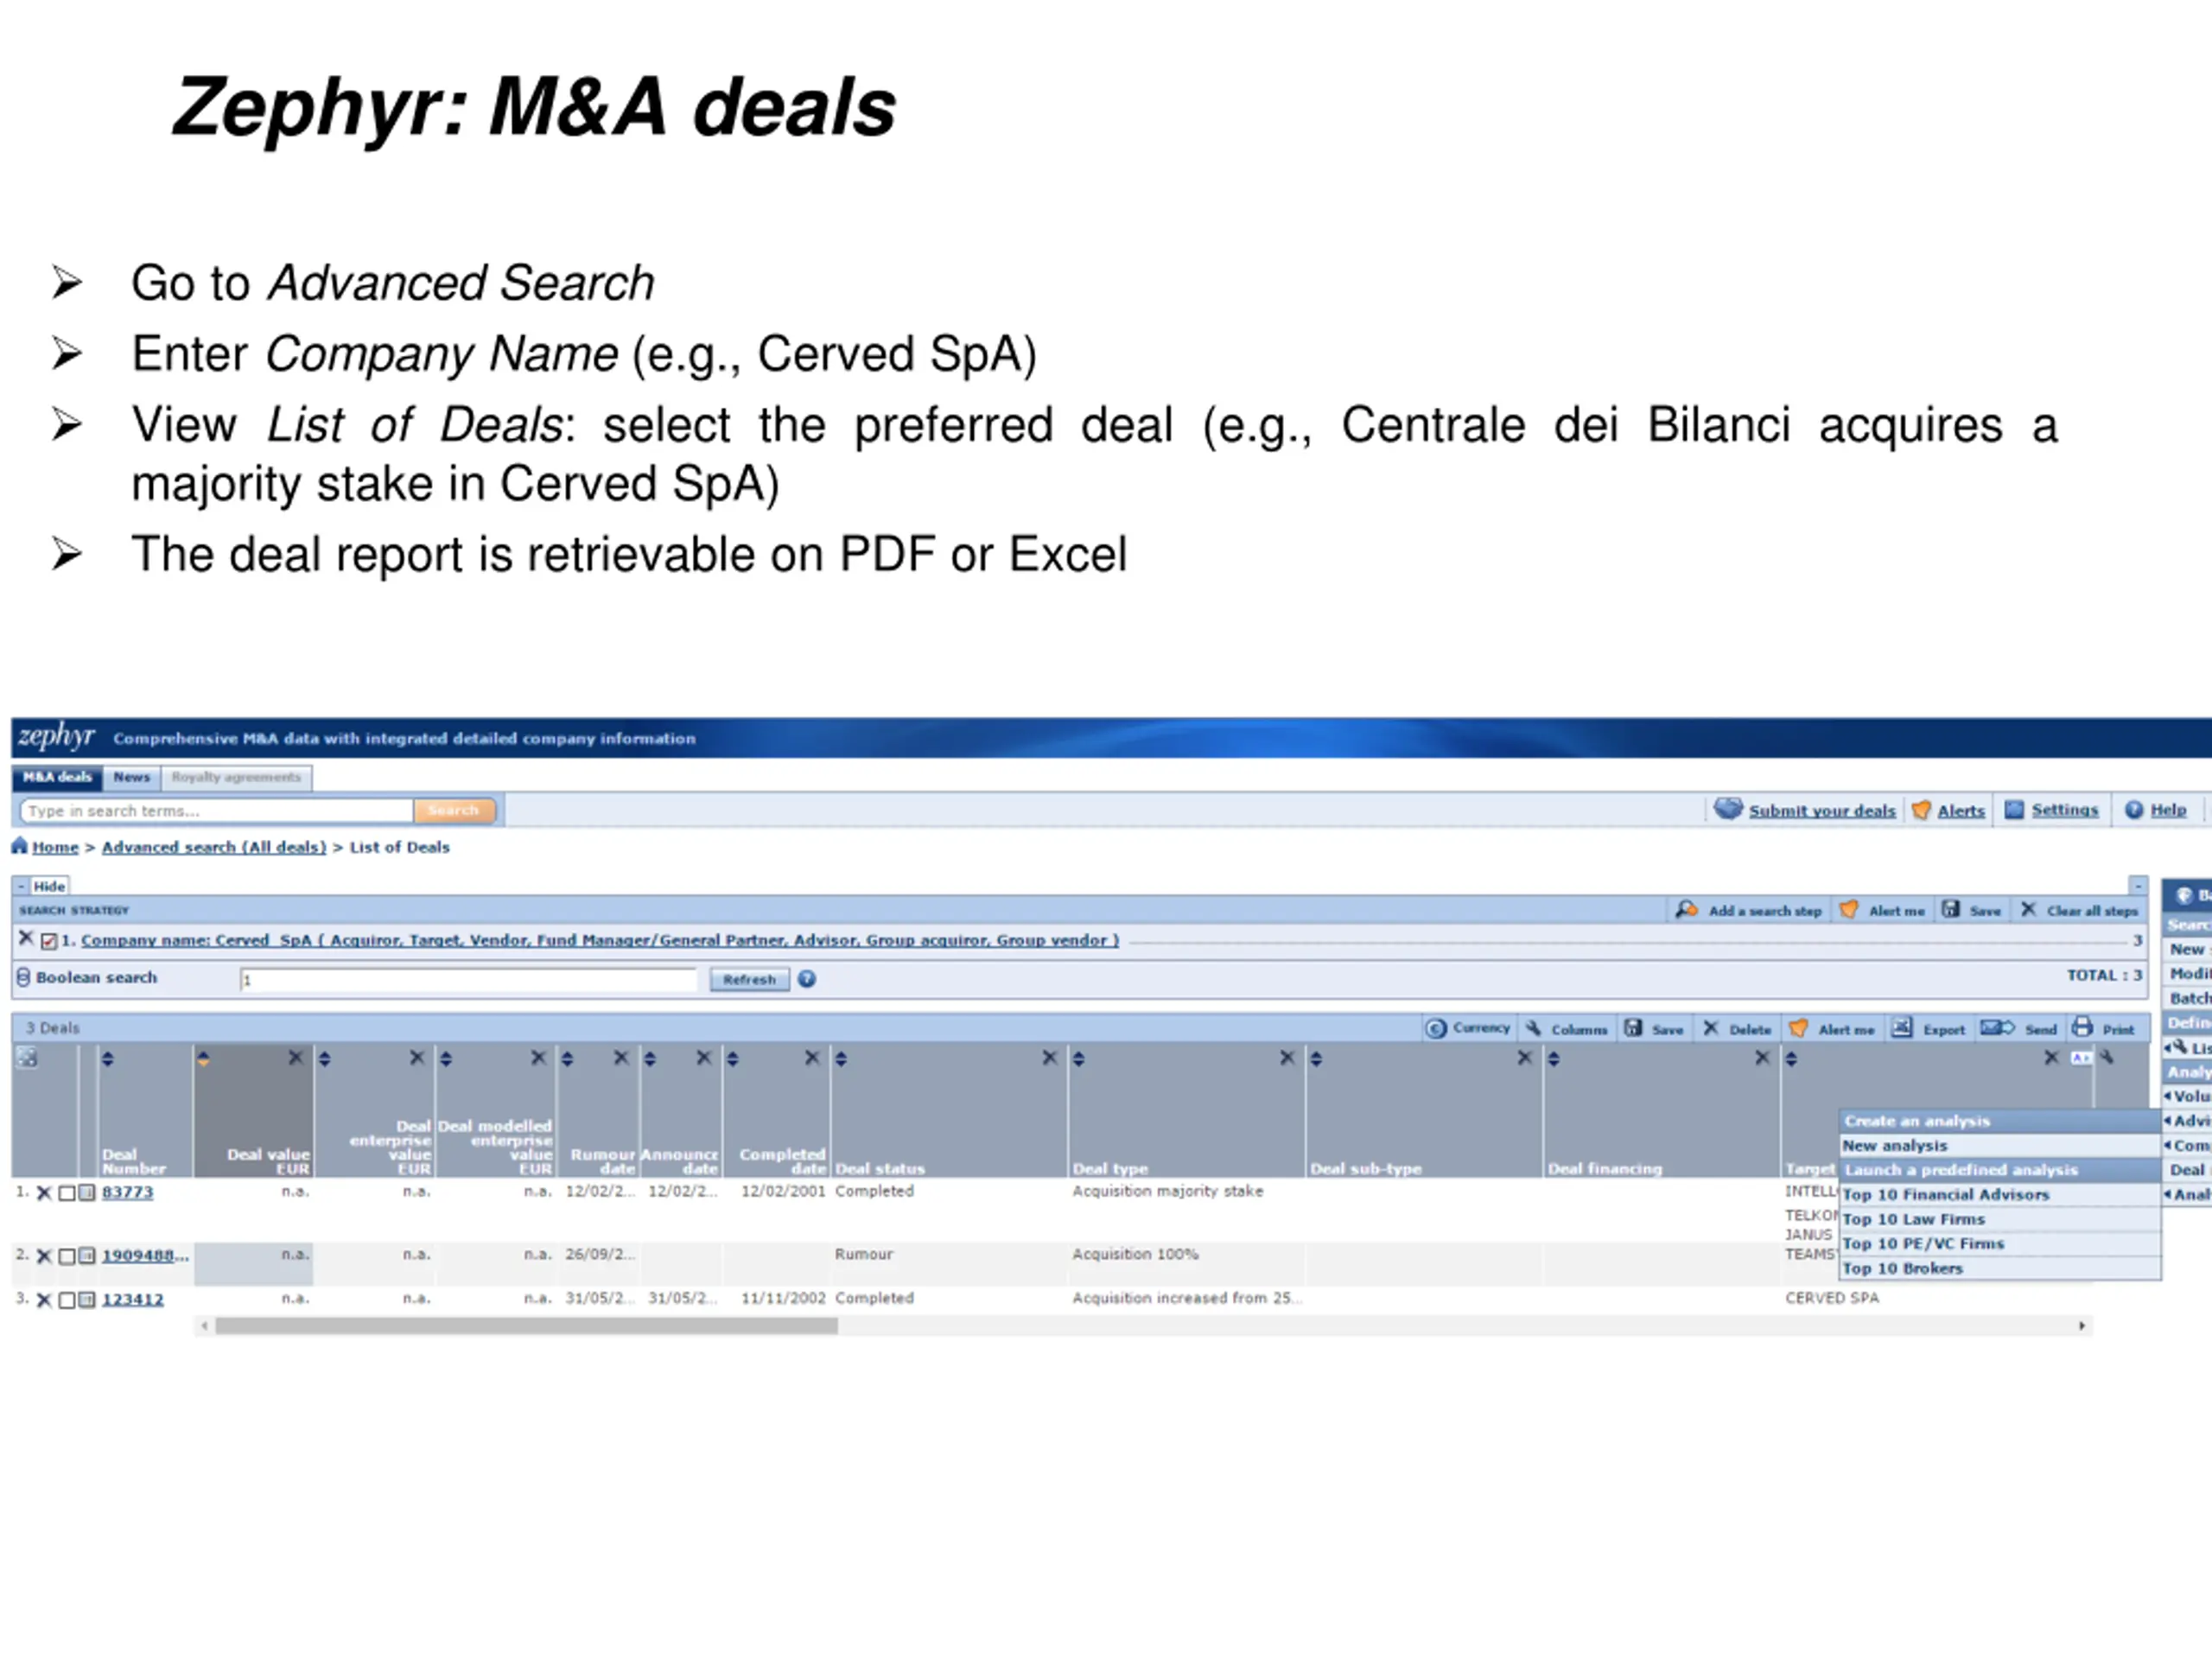Clear all search steps

(x=2079, y=910)
